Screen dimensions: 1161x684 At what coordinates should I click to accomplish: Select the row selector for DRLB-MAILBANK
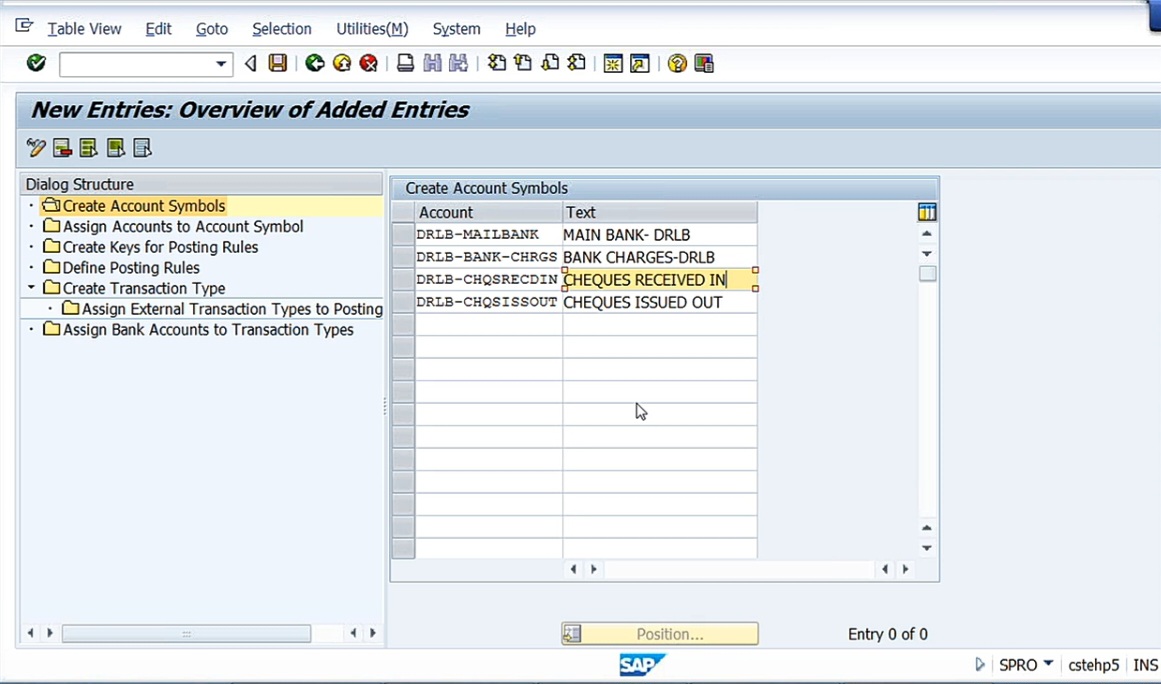(x=404, y=235)
